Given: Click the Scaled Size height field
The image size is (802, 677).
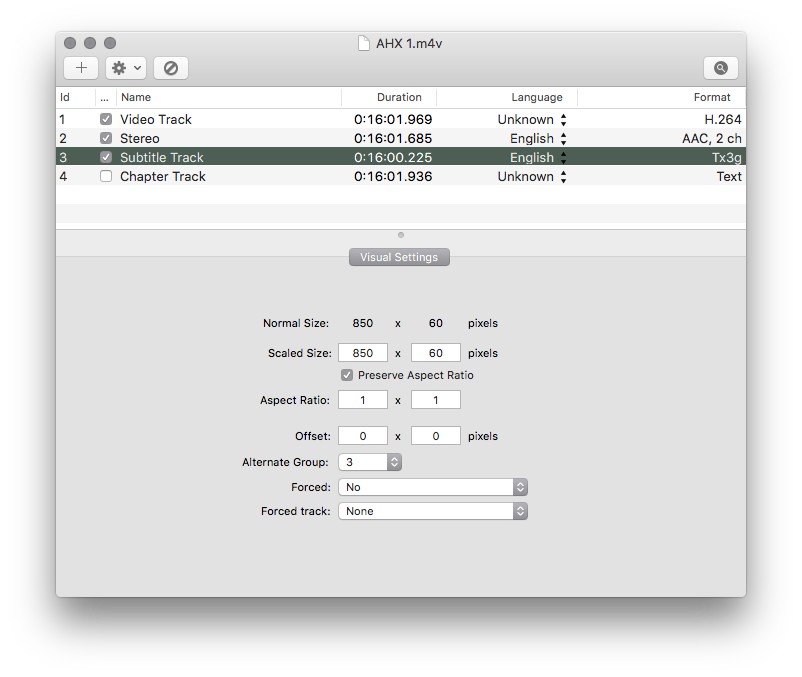Looking at the screenshot, I should (x=436, y=353).
